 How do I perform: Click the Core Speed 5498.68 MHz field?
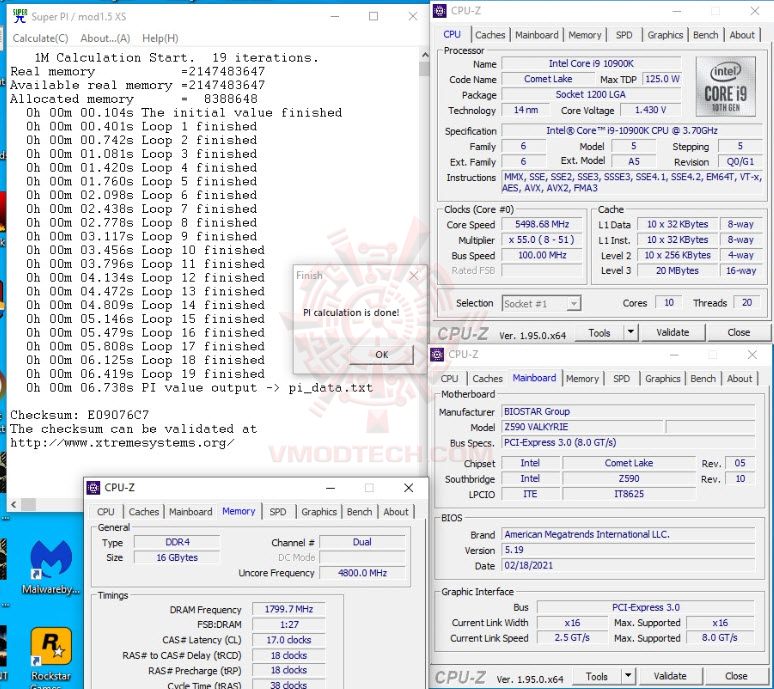pos(542,225)
